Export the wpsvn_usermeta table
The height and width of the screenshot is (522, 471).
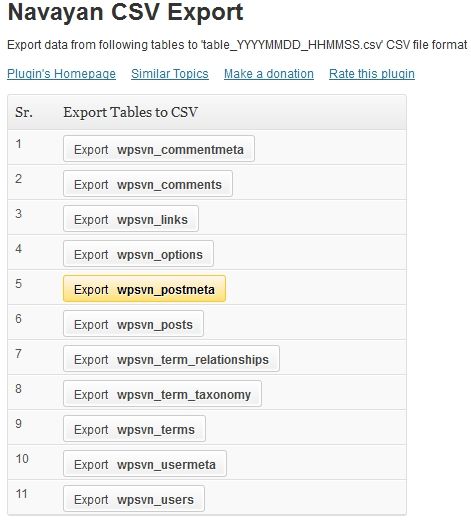click(145, 464)
